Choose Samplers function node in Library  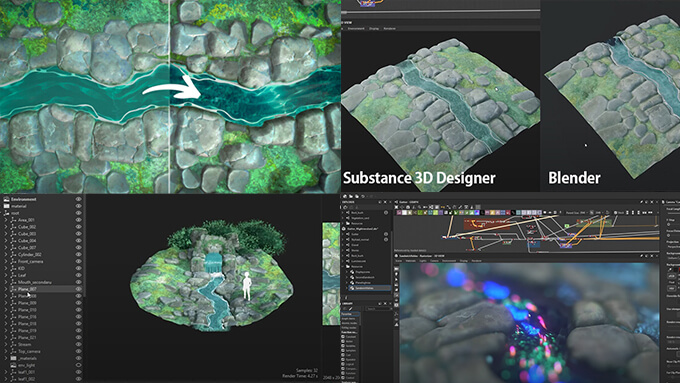click(x=350, y=350)
